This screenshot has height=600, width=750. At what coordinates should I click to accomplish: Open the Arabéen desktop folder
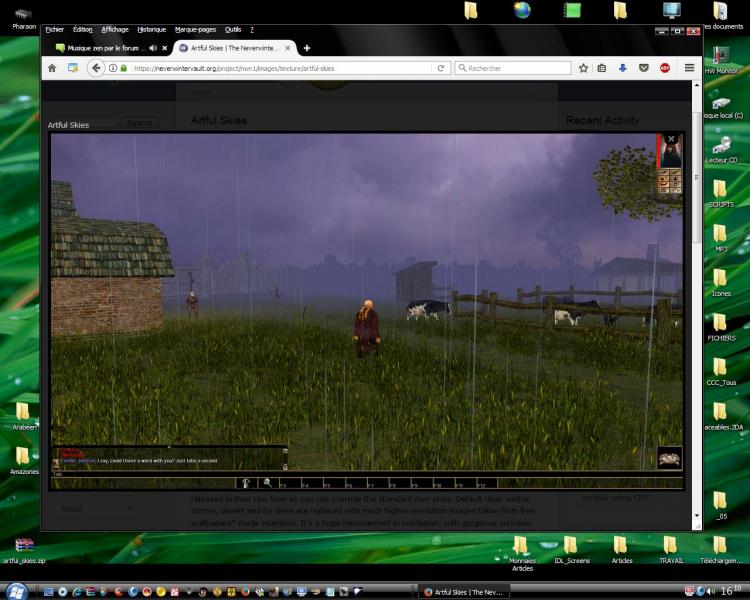coord(23,416)
